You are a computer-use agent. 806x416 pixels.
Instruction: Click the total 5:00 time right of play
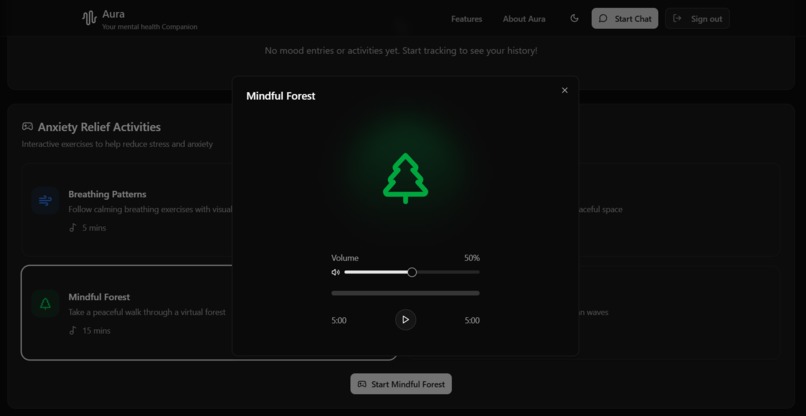point(472,320)
